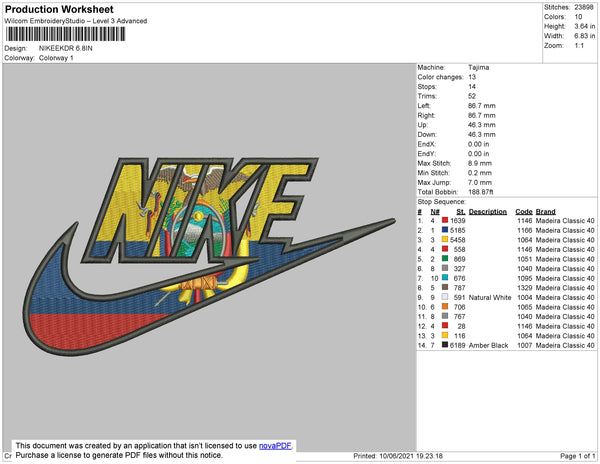
Task: Click thread code '1095' in stop 7
Action: pos(525,278)
